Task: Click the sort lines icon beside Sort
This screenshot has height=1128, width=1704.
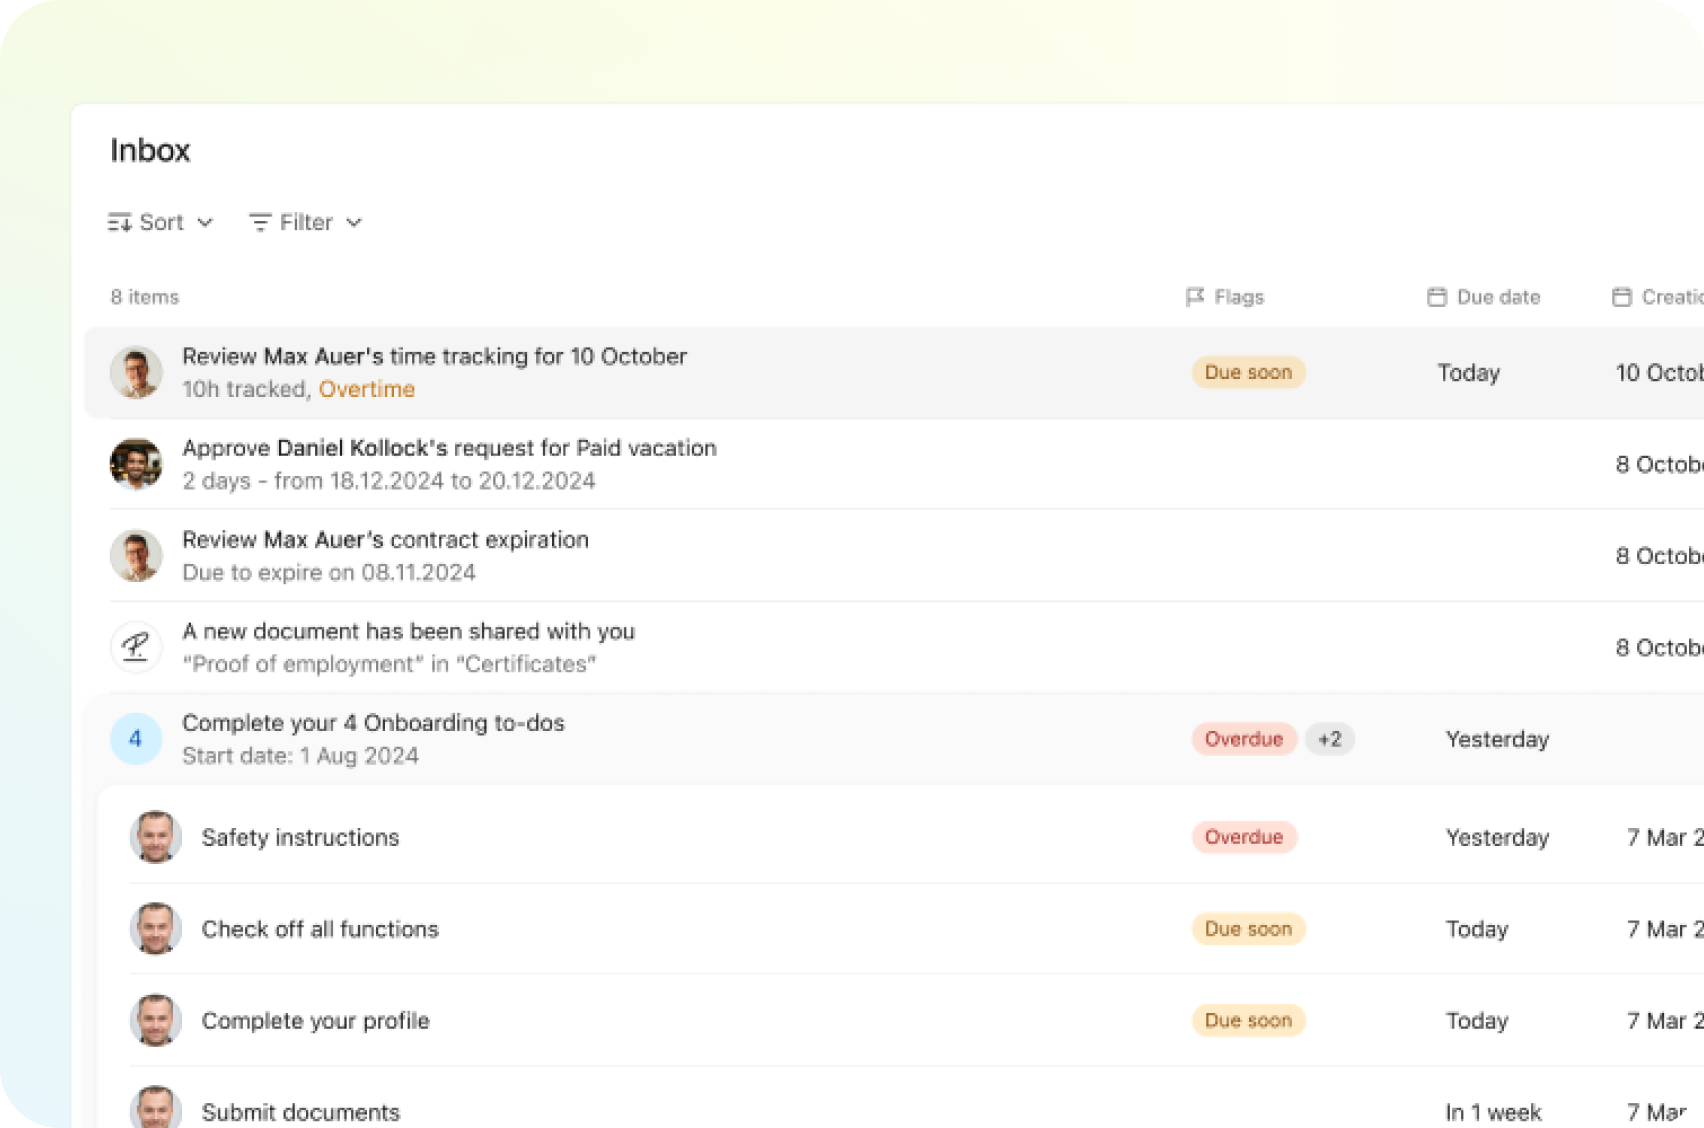Action: click(120, 222)
